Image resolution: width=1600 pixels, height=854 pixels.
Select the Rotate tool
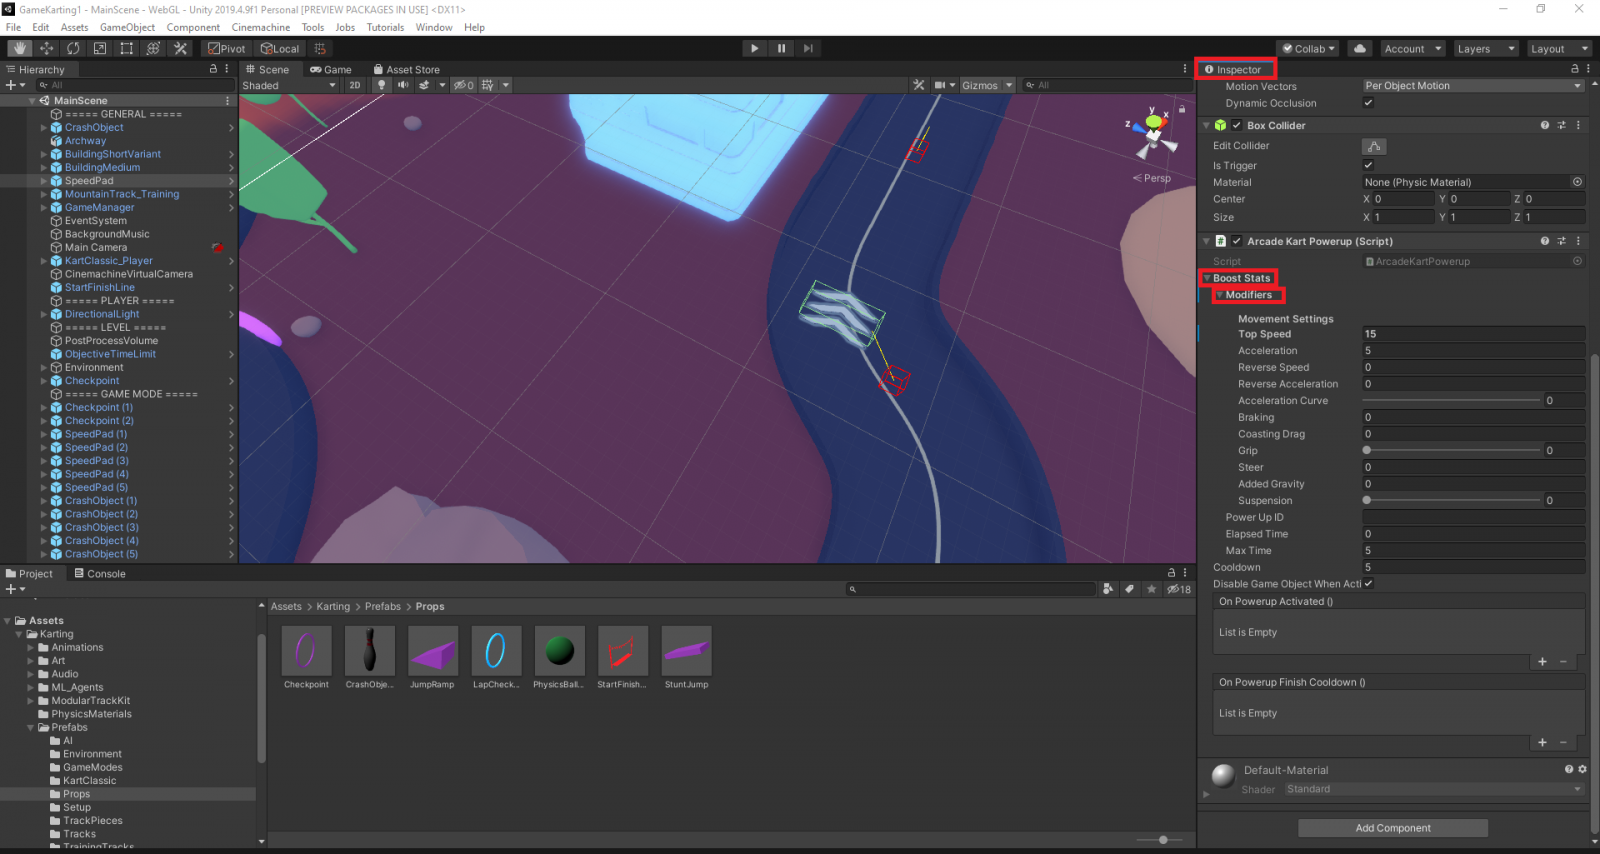tap(73, 48)
